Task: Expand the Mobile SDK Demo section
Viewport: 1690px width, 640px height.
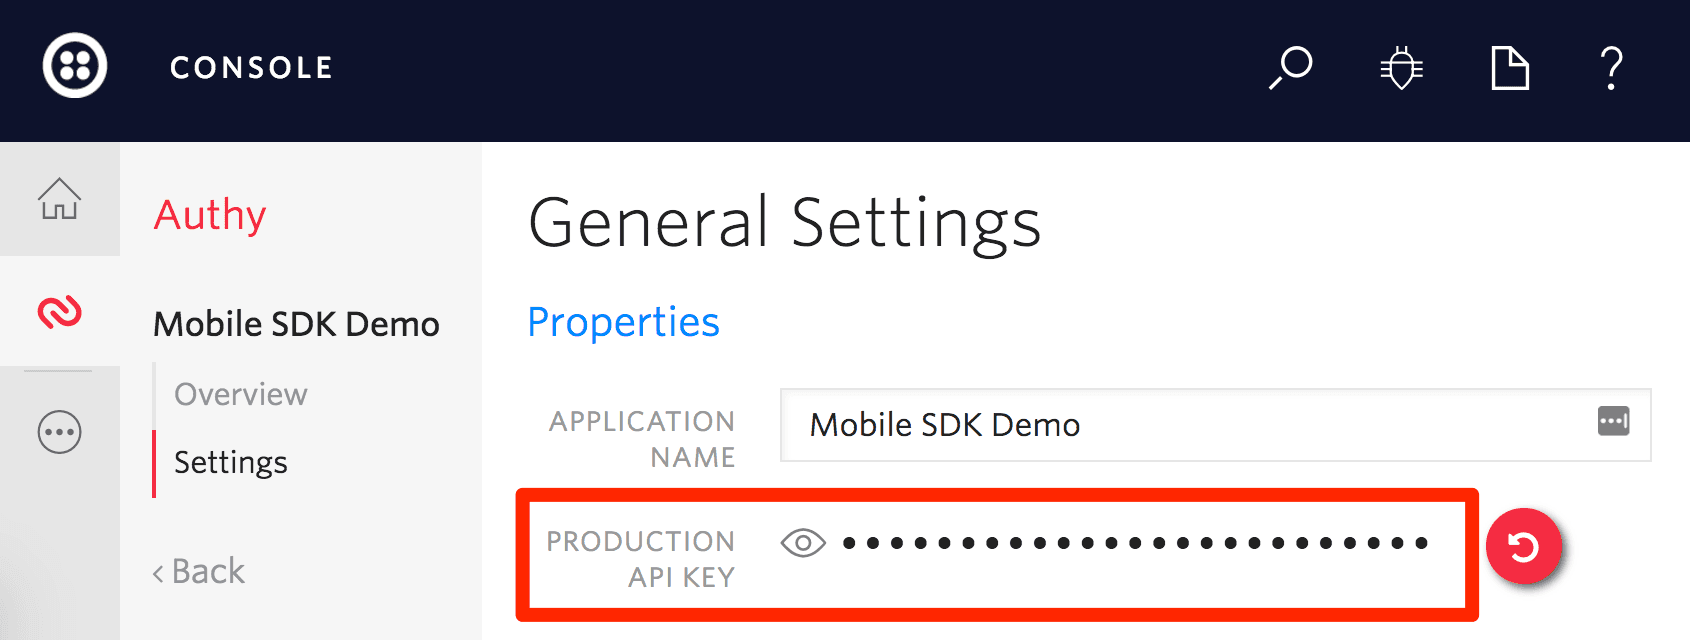Action: coord(295,323)
